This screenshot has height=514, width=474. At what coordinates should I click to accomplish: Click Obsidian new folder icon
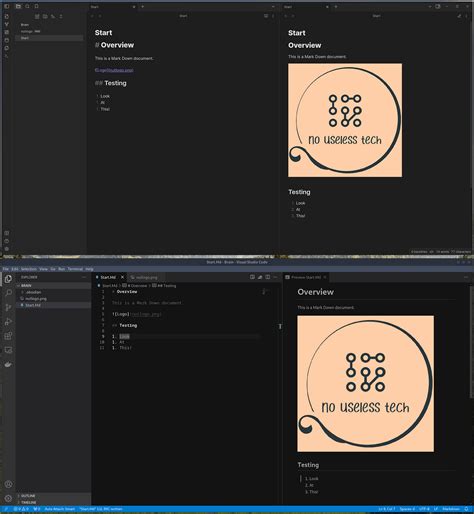point(45,16)
